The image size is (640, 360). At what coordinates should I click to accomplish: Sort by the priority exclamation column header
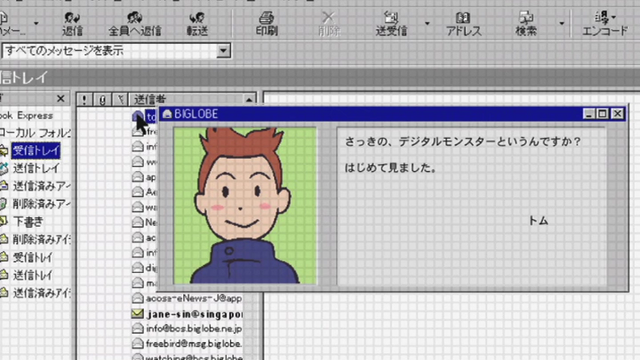[x=84, y=99]
